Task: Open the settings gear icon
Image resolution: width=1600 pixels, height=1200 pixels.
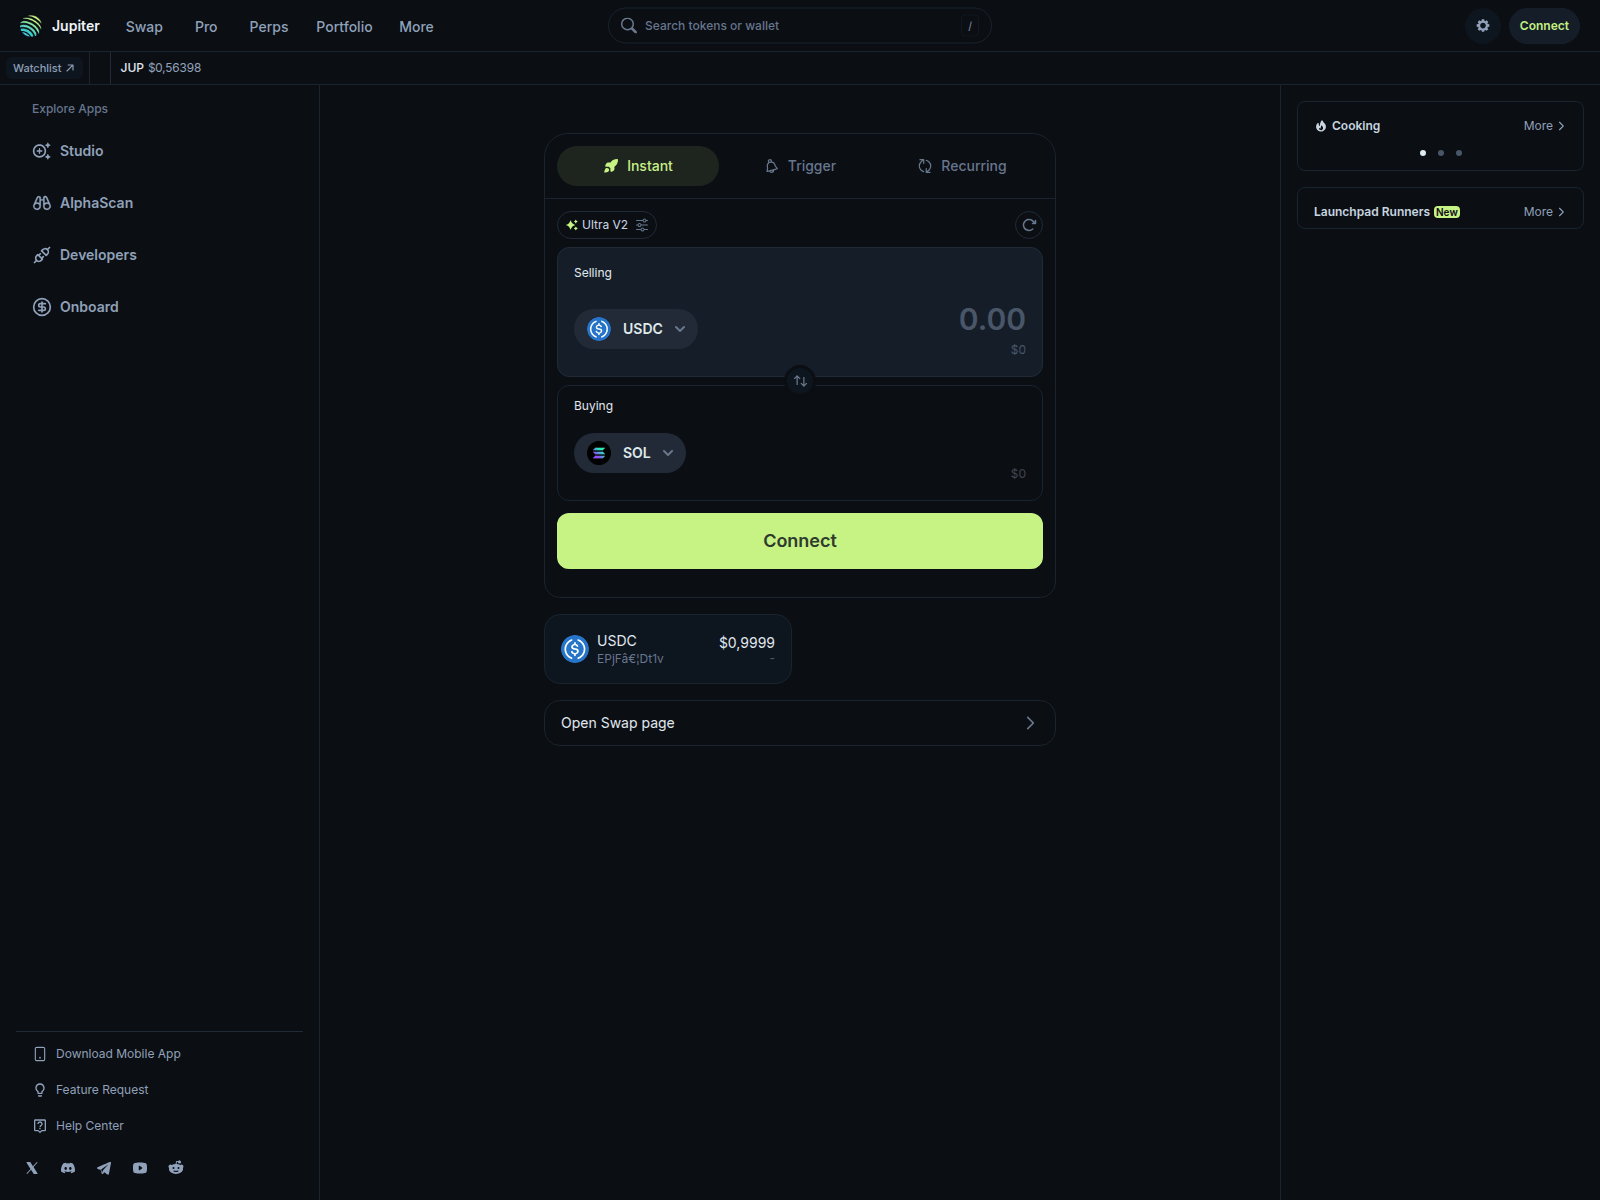Action: pyautogui.click(x=1483, y=26)
